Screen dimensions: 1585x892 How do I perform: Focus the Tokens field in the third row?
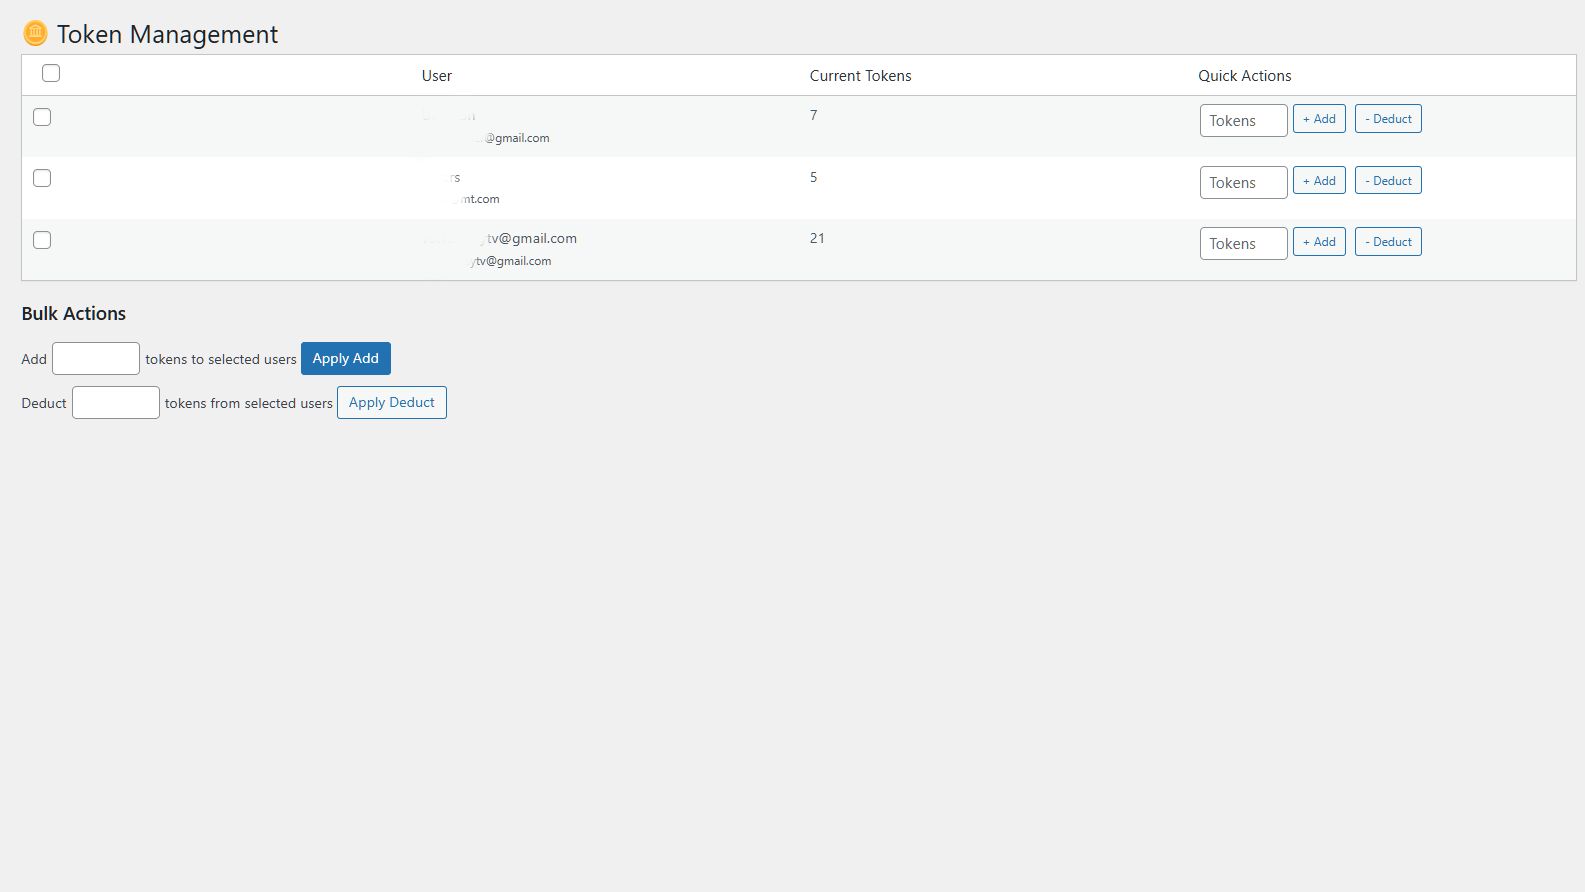pyautogui.click(x=1244, y=244)
